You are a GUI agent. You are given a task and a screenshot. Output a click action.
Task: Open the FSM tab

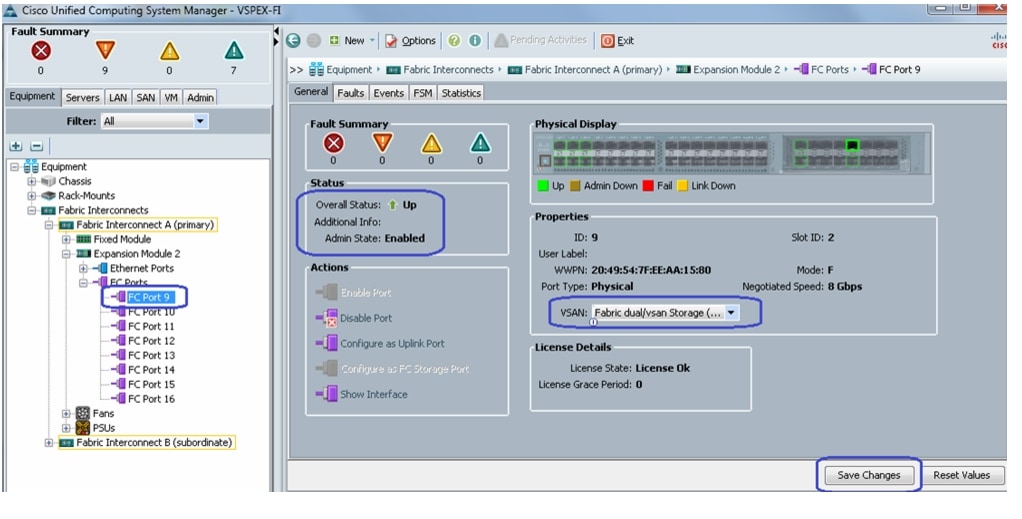point(423,93)
